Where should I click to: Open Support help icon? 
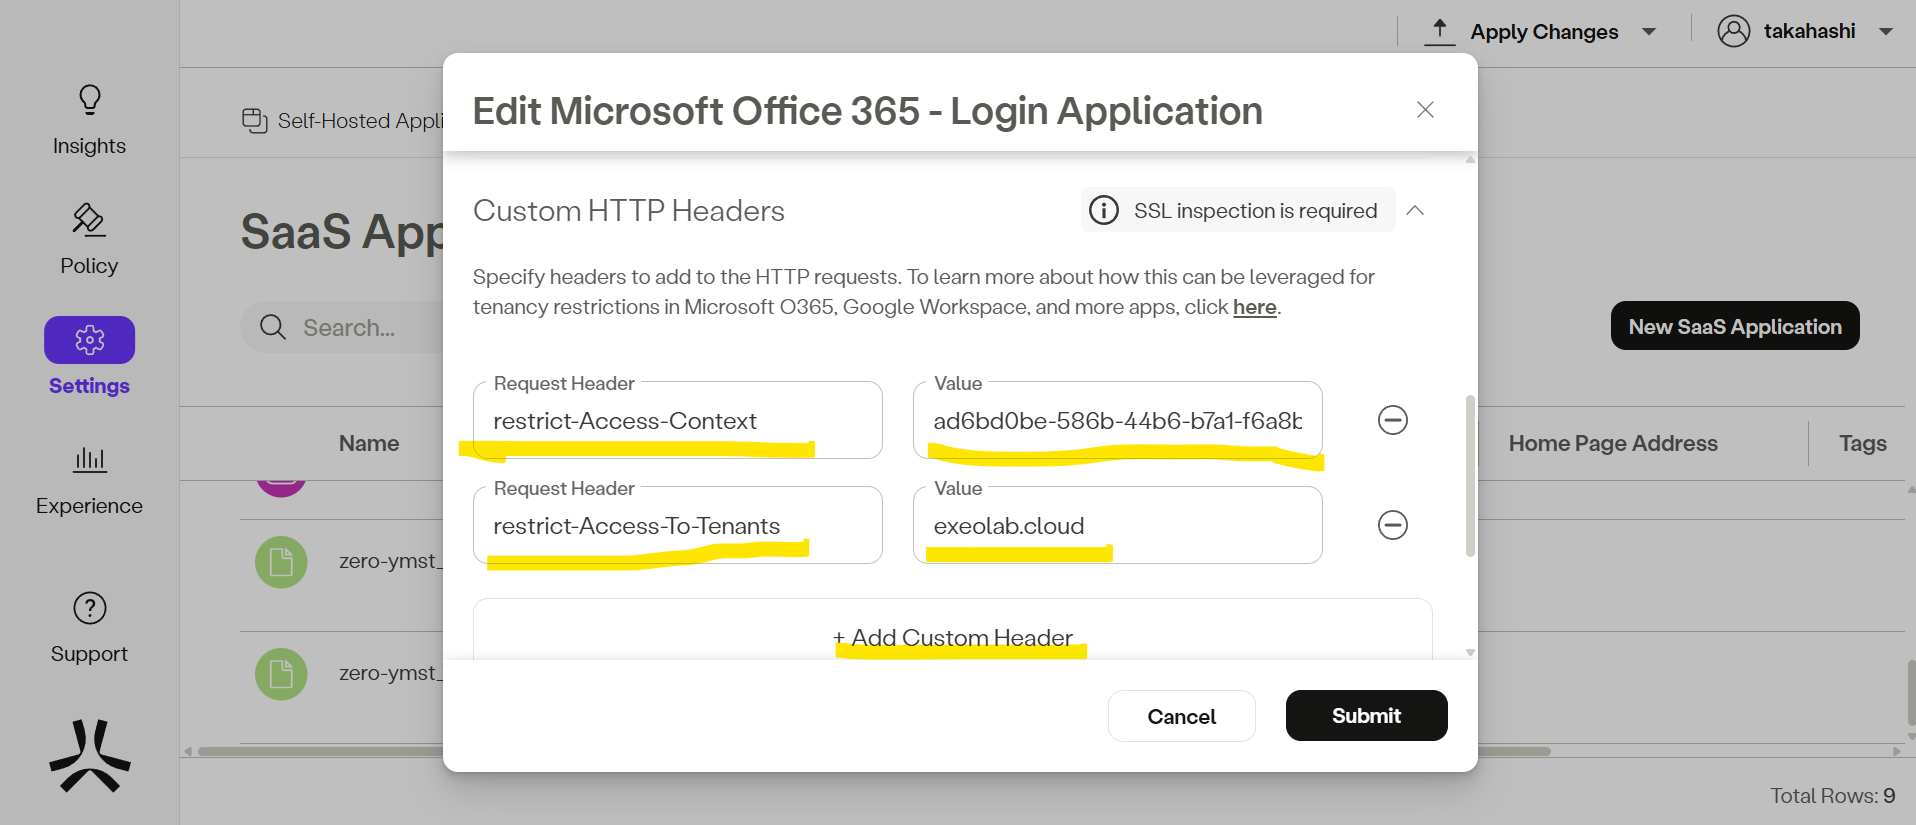[89, 608]
